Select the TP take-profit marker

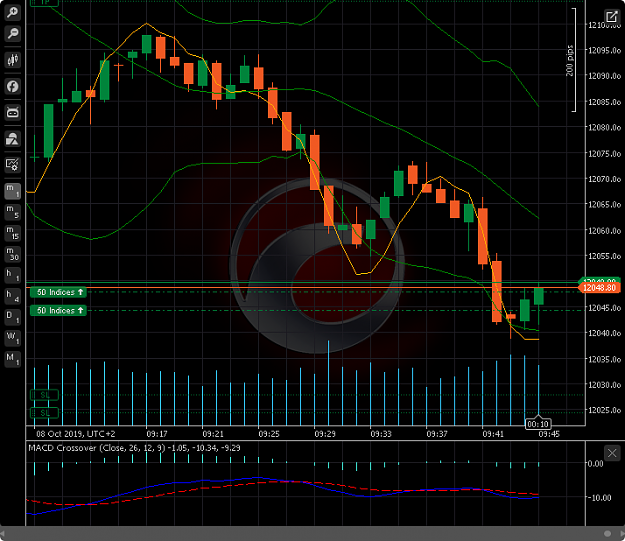pos(45,2)
